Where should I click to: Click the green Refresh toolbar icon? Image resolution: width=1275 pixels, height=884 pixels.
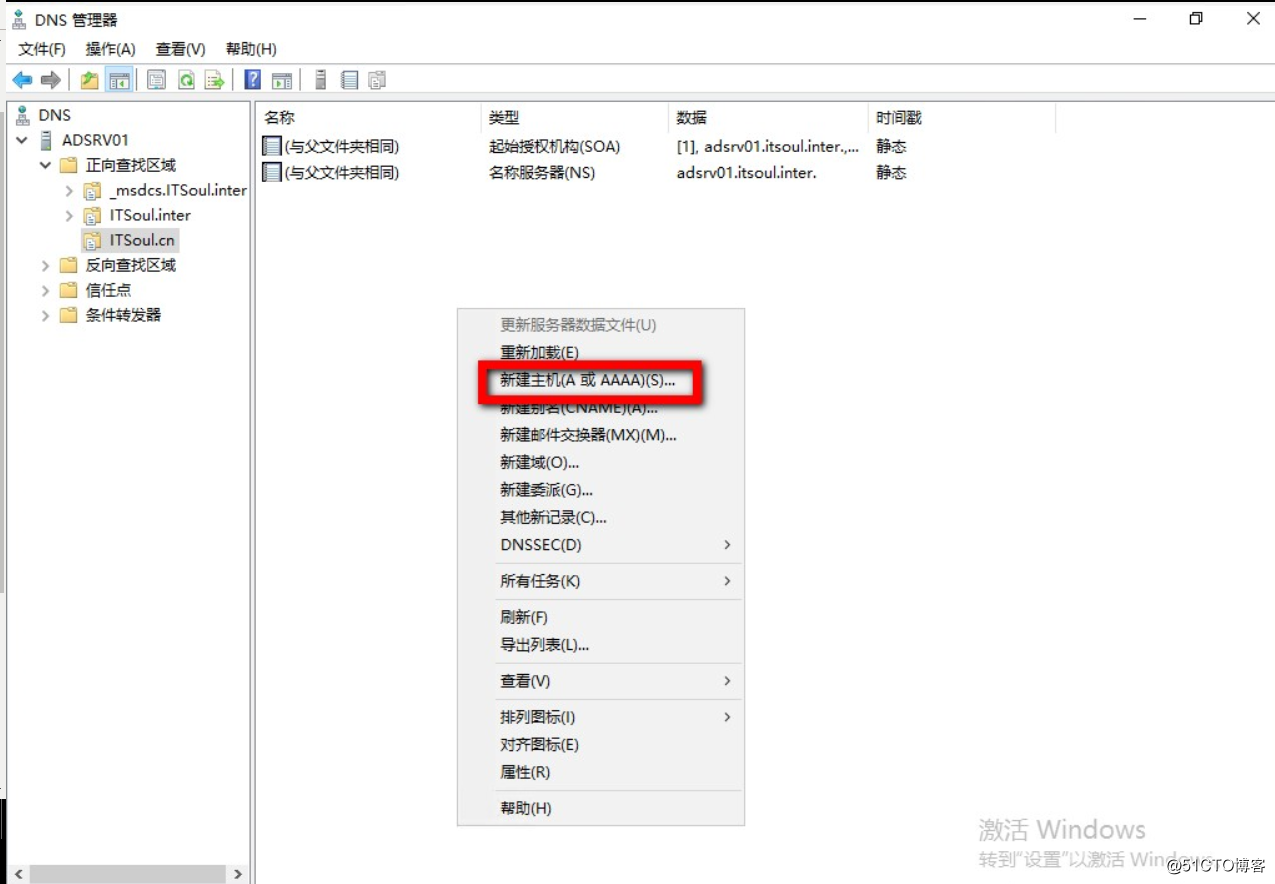185,80
